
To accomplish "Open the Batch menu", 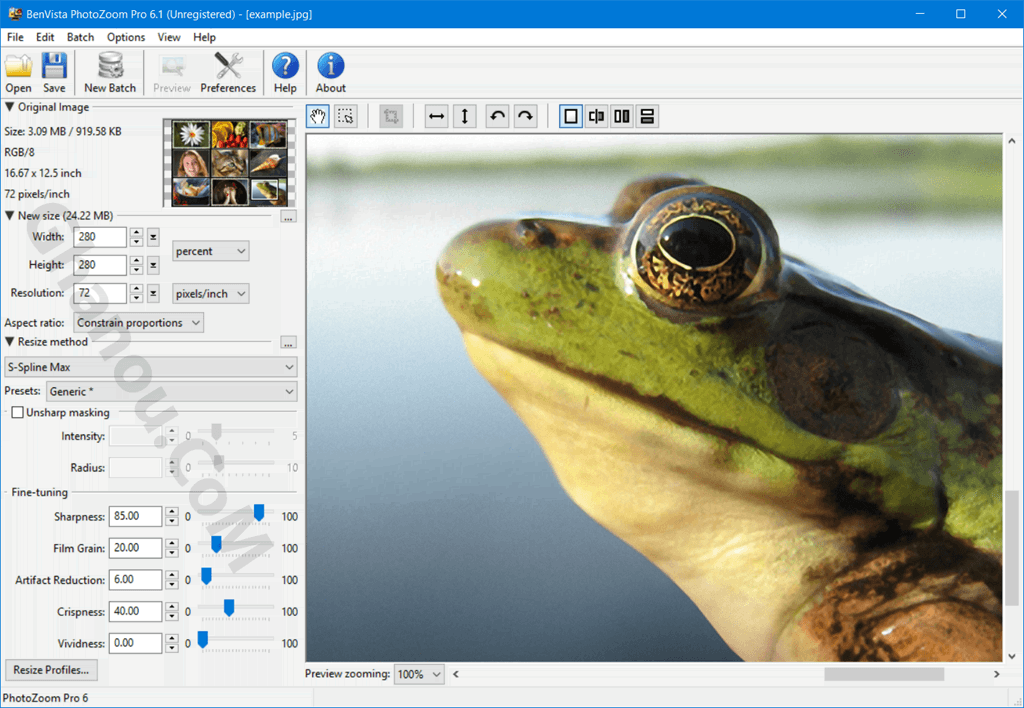I will (x=80, y=37).
